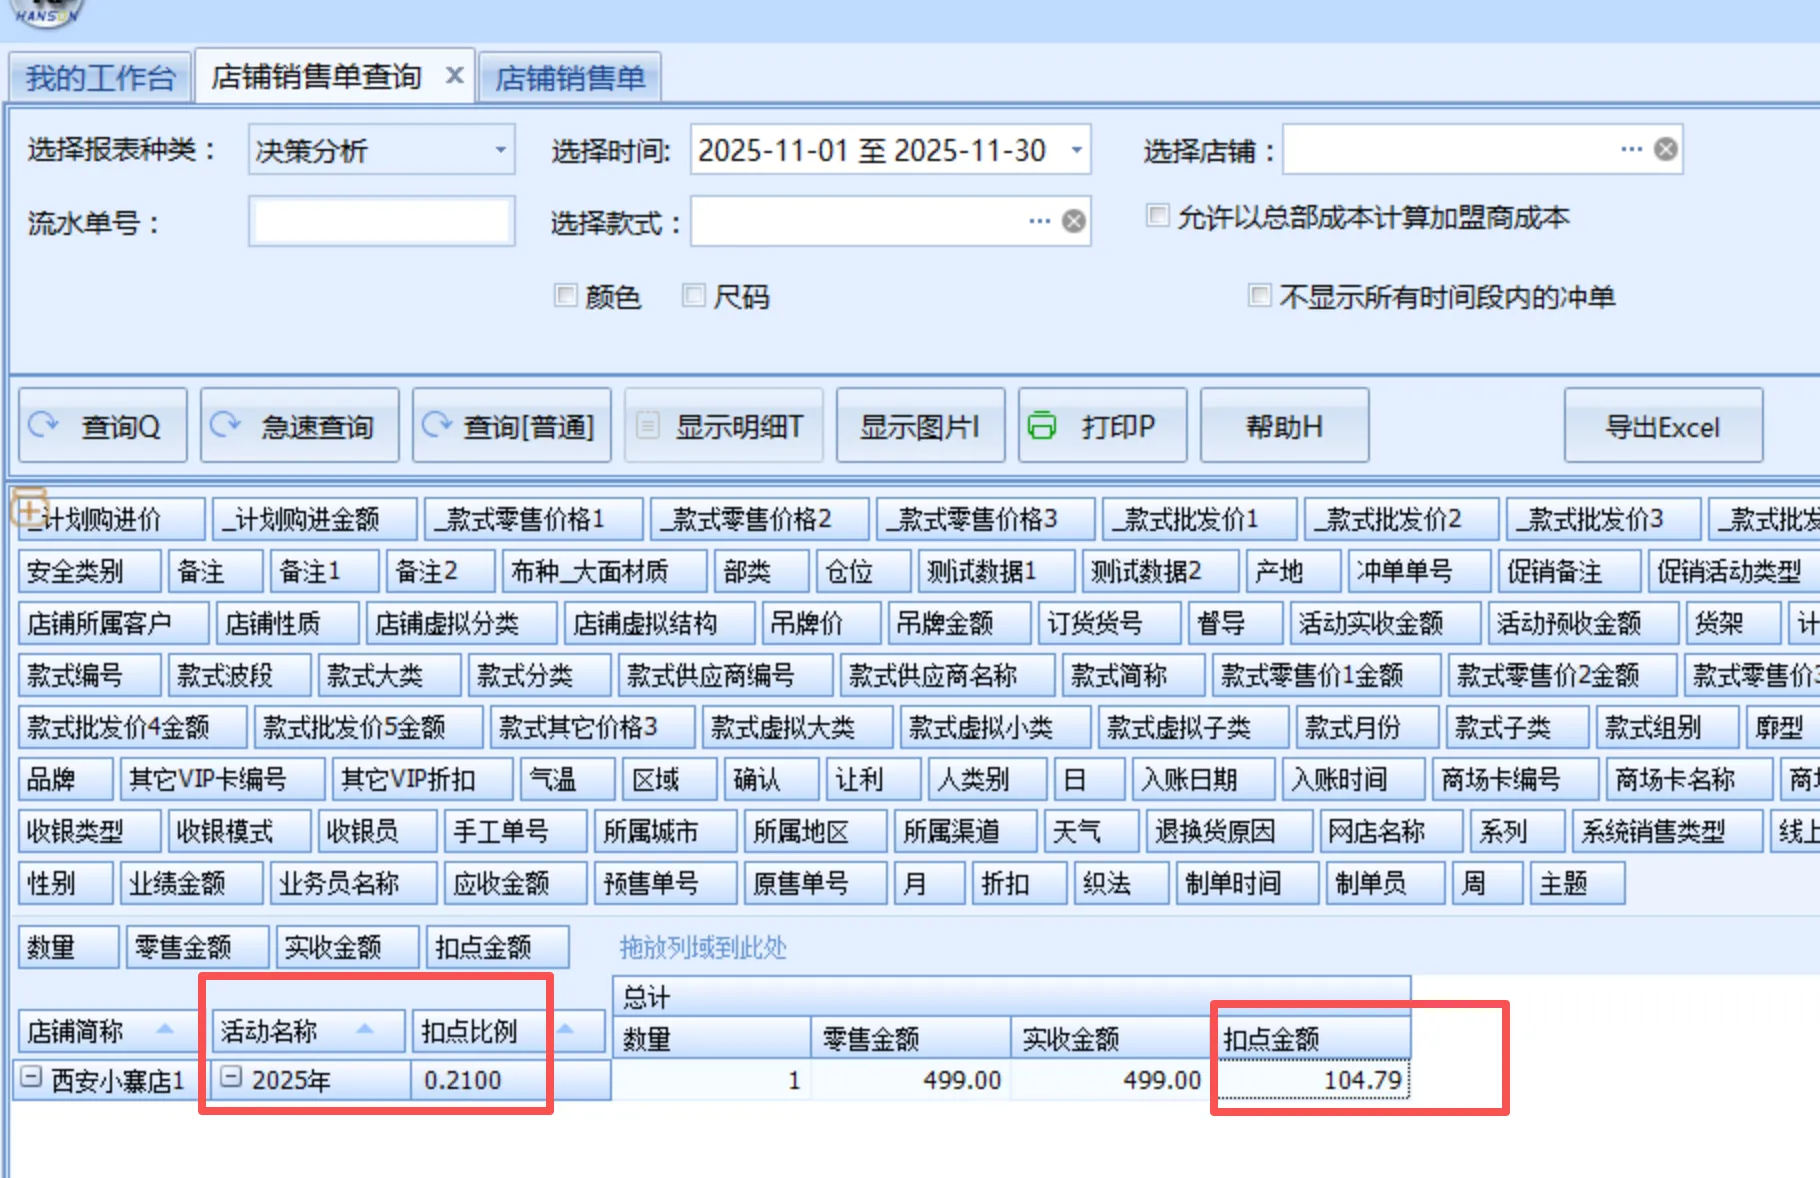The height and width of the screenshot is (1178, 1820).
Task: Tick 允许以总部成本计算加盟商成本 checkbox
Action: click(1157, 216)
